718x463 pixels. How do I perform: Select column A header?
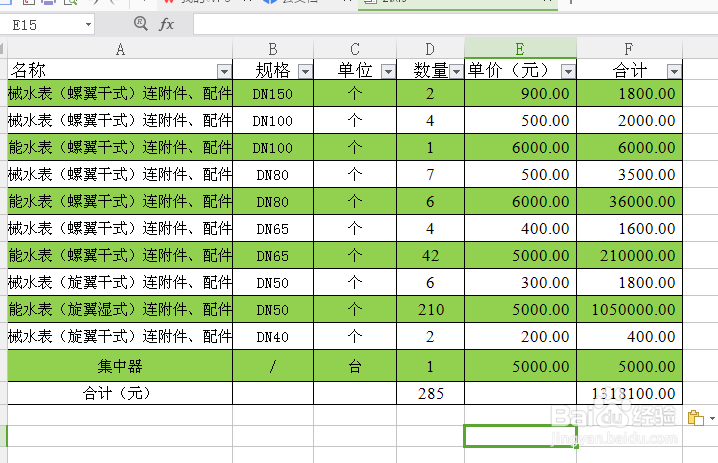[120, 49]
